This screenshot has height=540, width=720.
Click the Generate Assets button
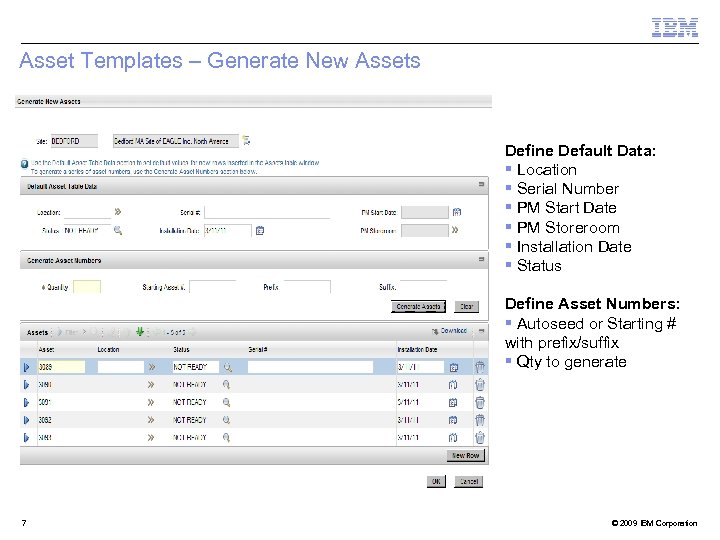tap(418, 306)
